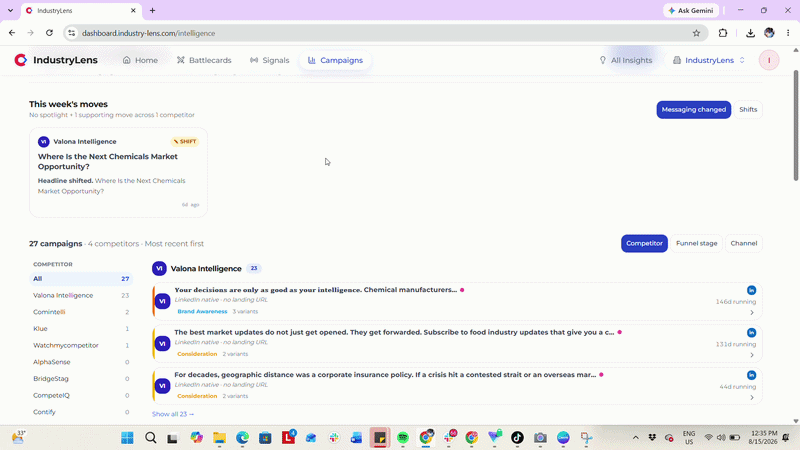Filter by AlphaSense competitor
Viewport: 800px width, 450px height.
pyautogui.click(x=81, y=362)
